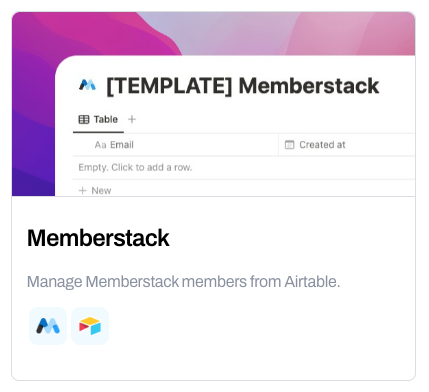Screen dimensions: 429x392
Task: Click the [TEMPLATE] Memberstack page title
Action: pyautogui.click(x=243, y=86)
